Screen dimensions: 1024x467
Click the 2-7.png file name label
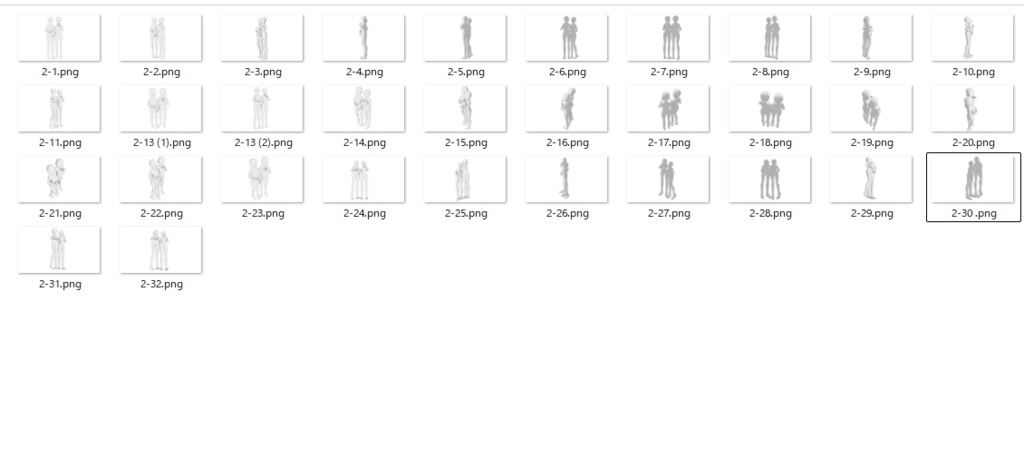(669, 72)
